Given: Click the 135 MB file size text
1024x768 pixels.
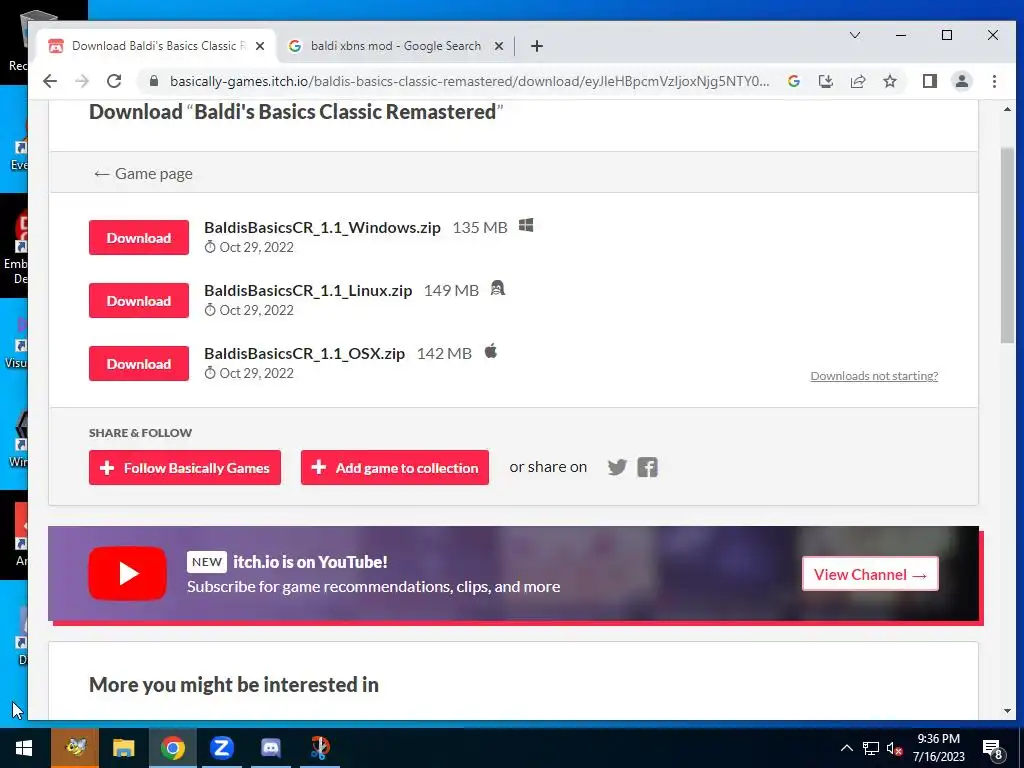Looking at the screenshot, I should tap(480, 227).
